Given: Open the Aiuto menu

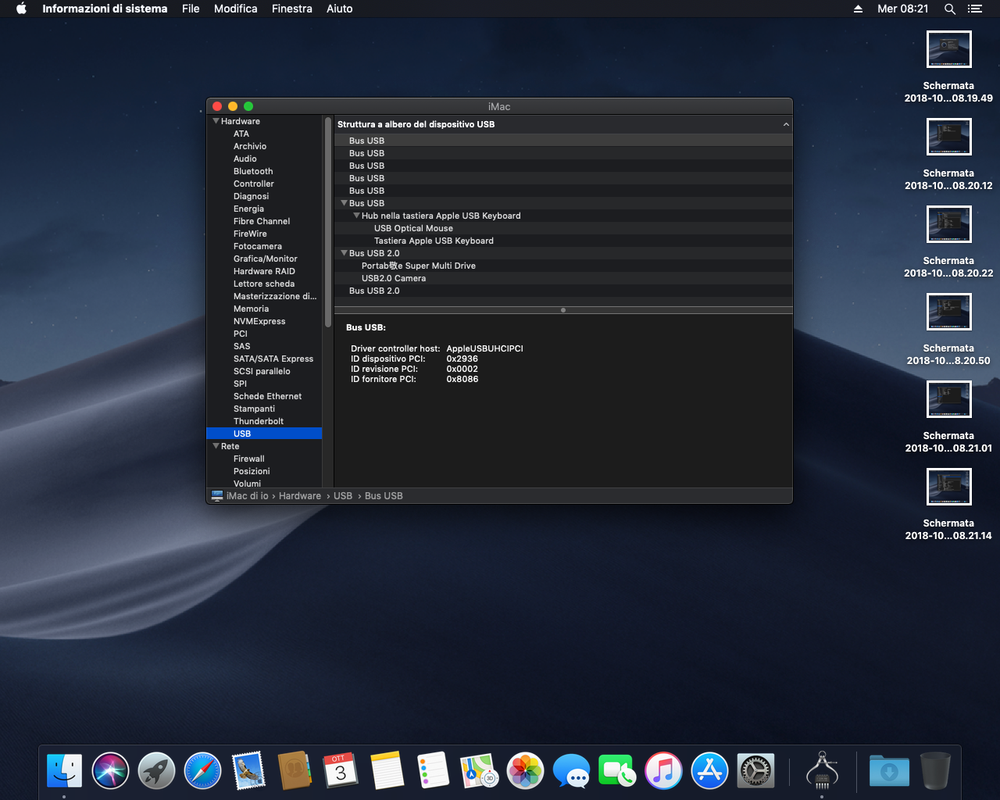Looking at the screenshot, I should 339,8.
